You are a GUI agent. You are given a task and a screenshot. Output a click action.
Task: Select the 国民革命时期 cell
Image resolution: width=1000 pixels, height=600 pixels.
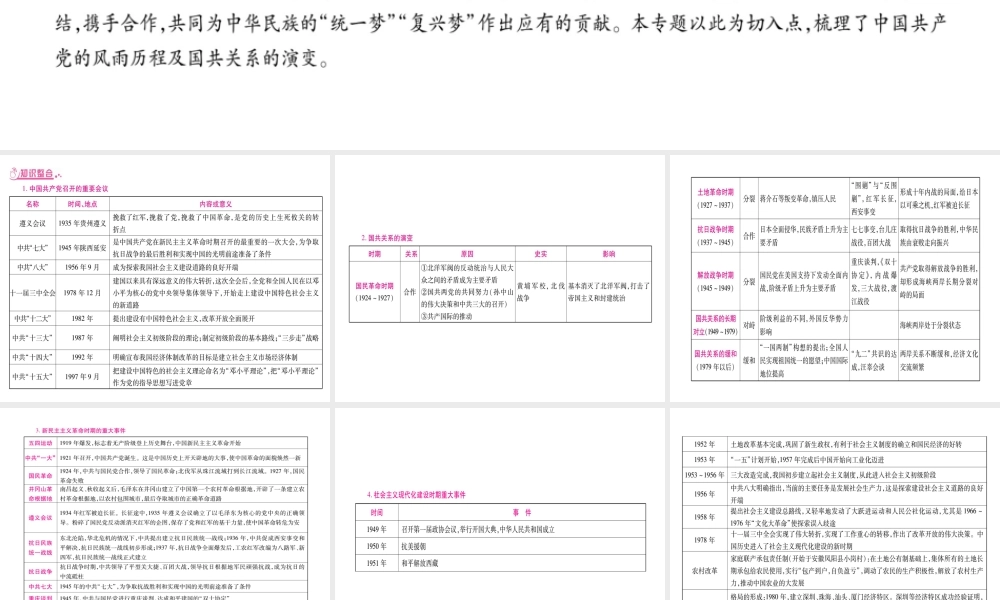[x=374, y=291]
